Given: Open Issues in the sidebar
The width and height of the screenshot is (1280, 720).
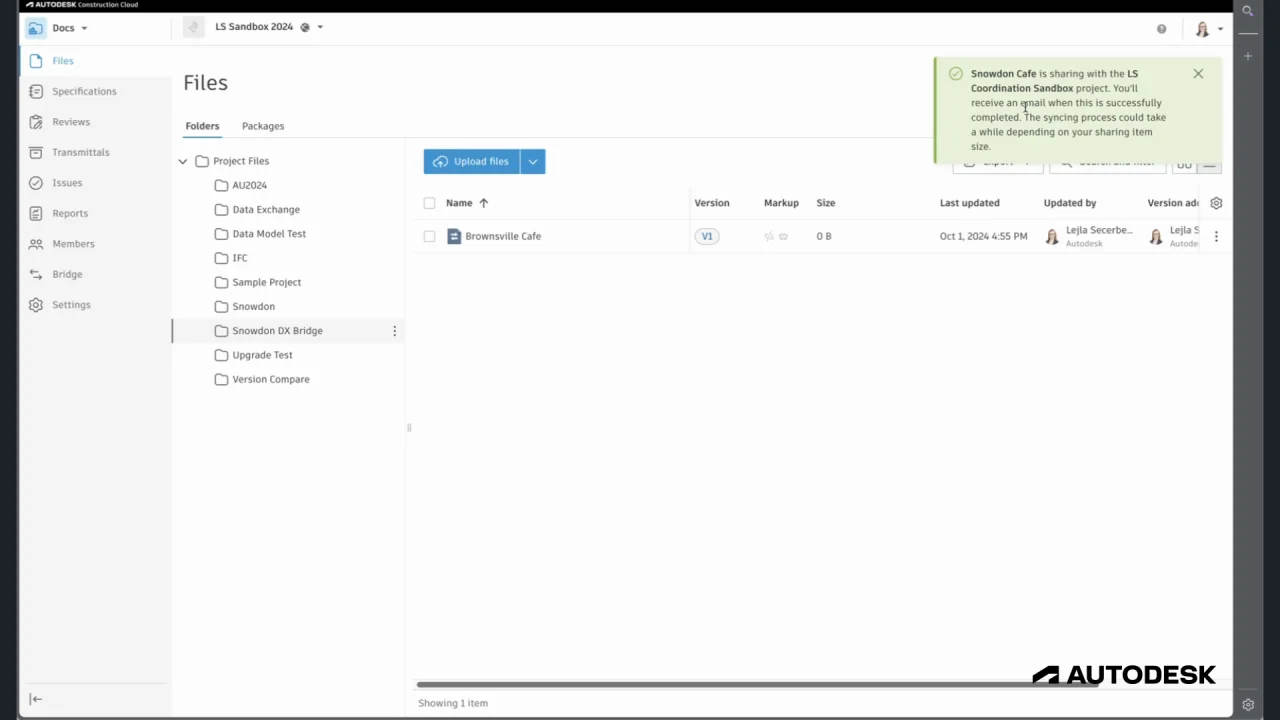Looking at the screenshot, I should 67,183.
